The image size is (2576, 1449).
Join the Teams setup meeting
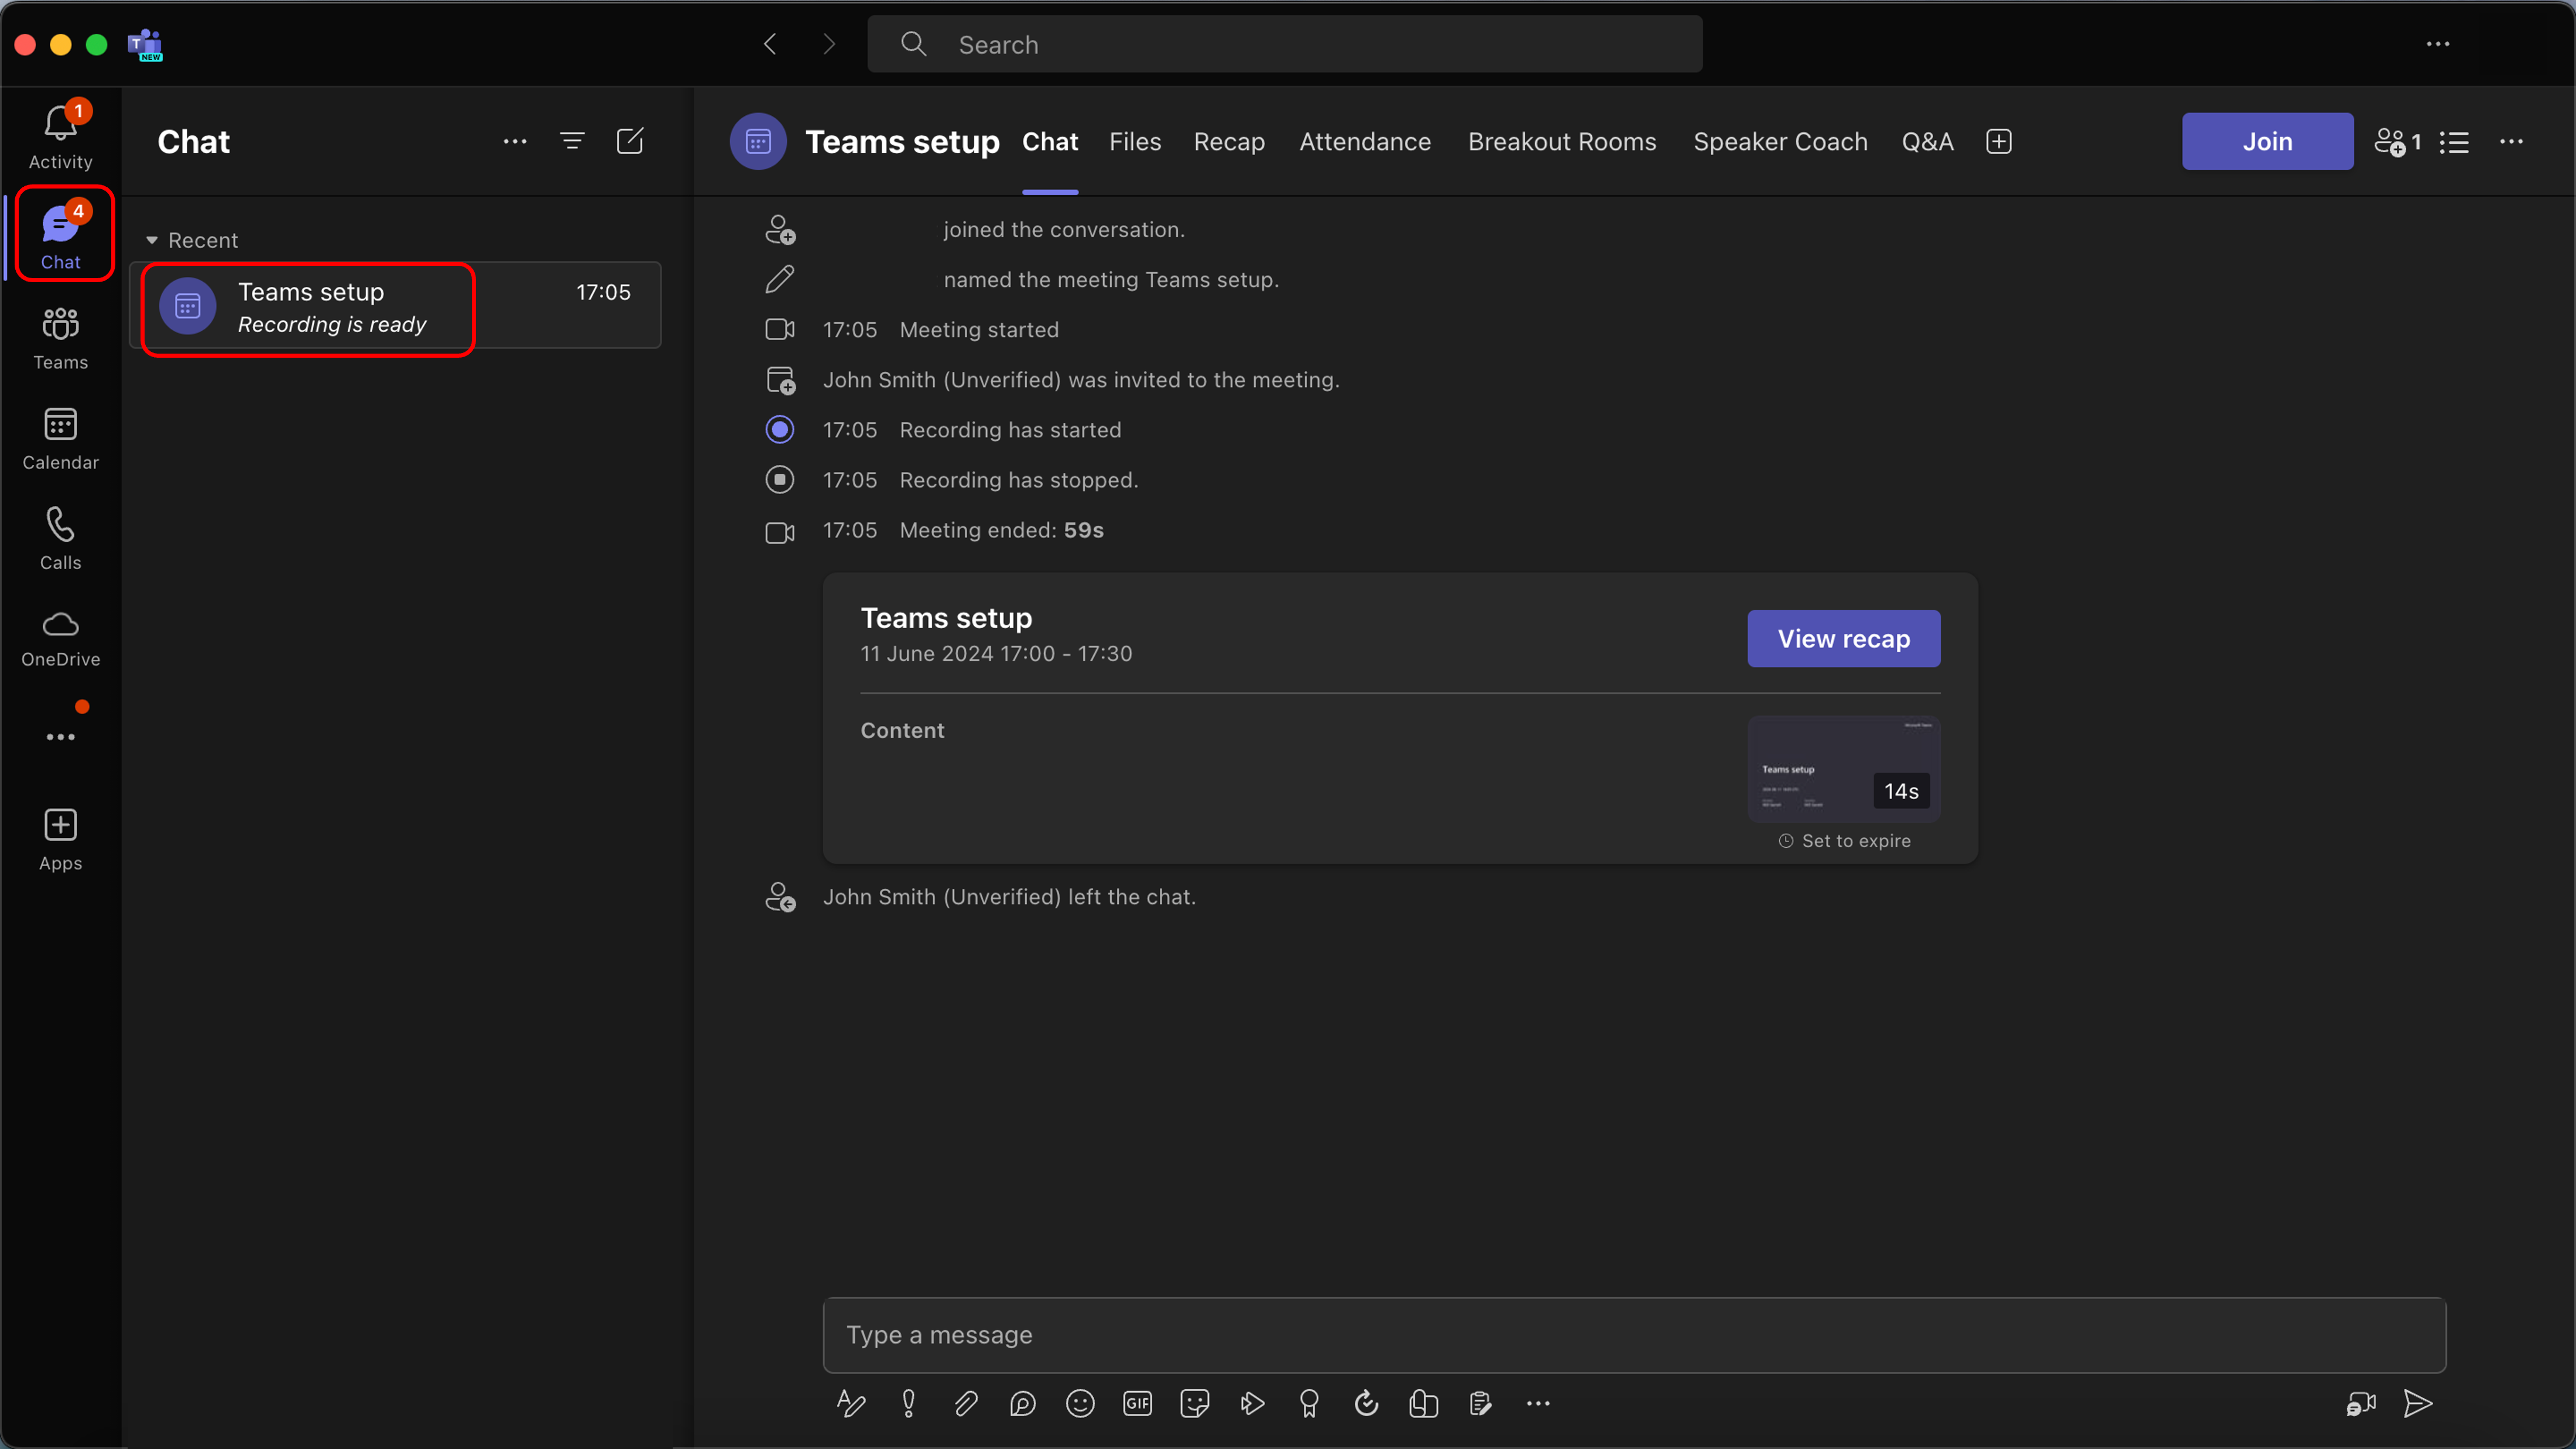[x=2267, y=141]
